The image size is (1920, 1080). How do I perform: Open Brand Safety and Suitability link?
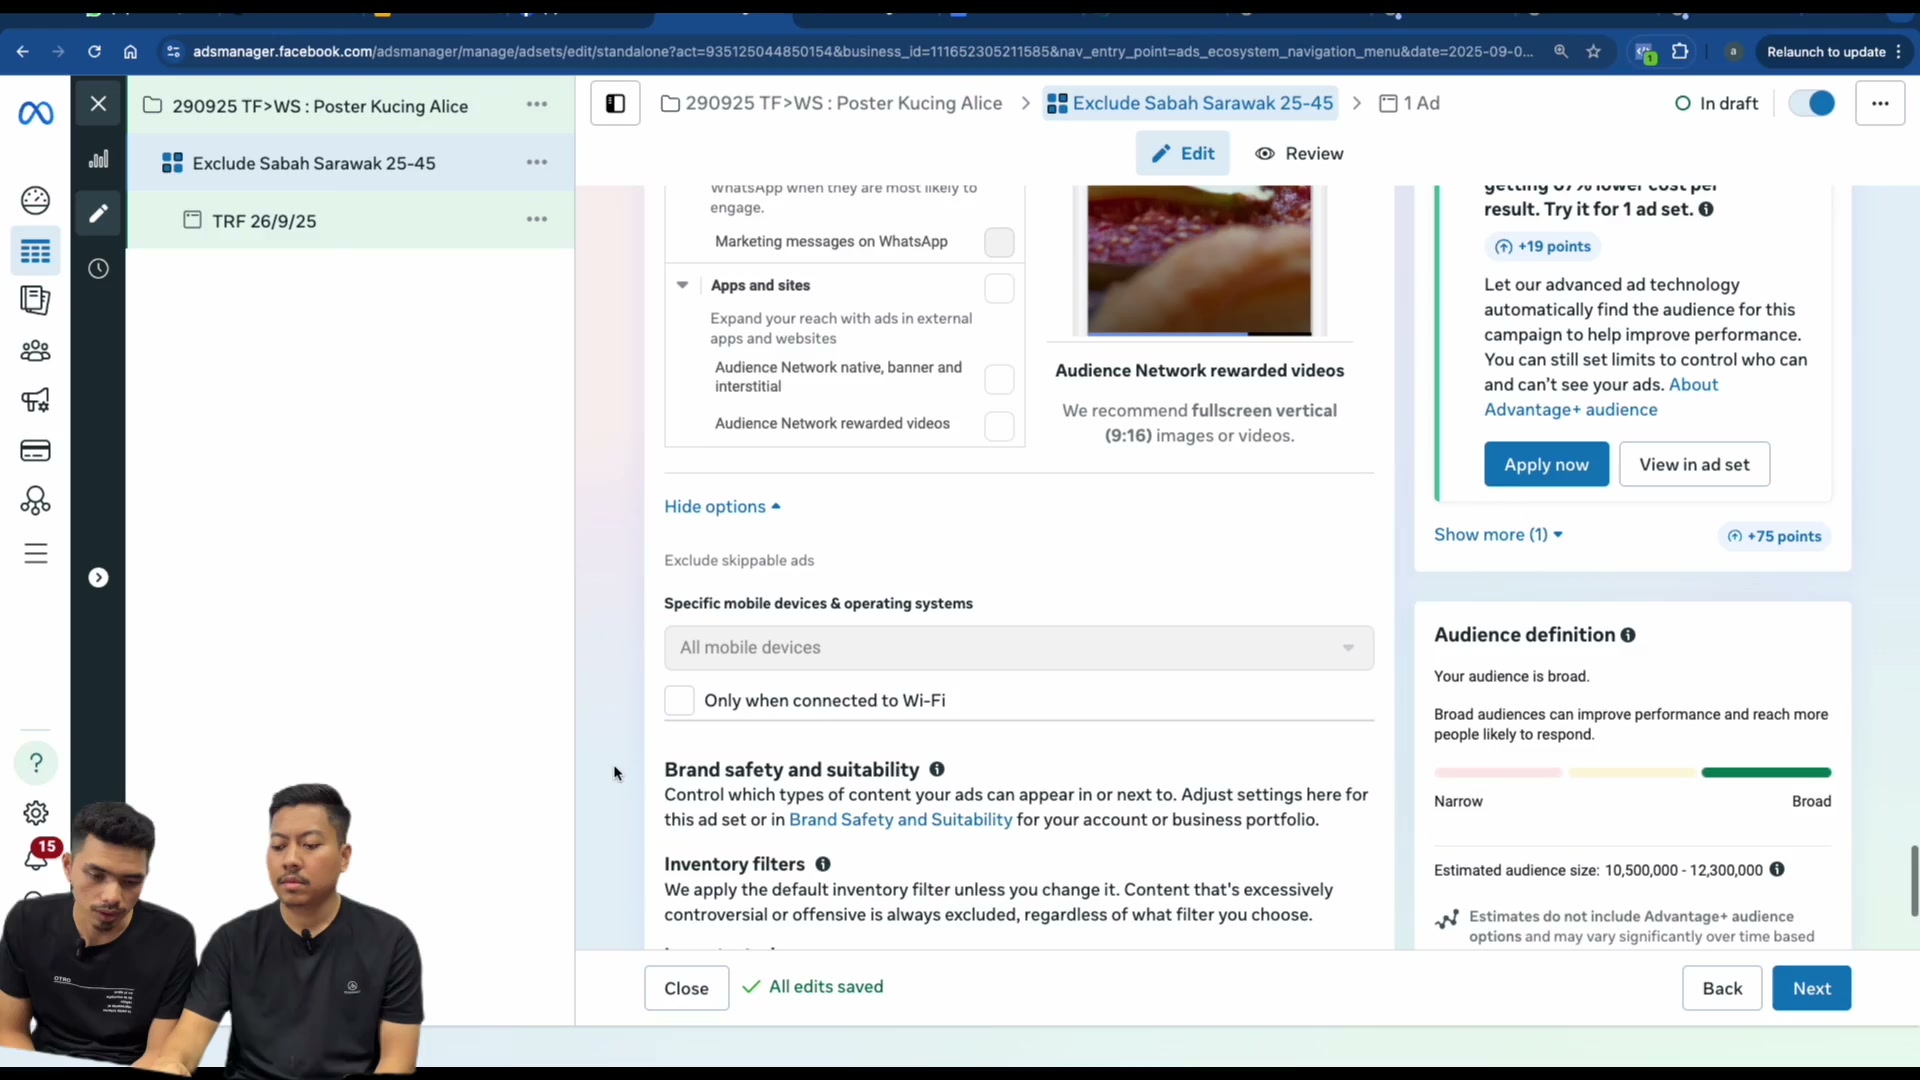click(900, 820)
